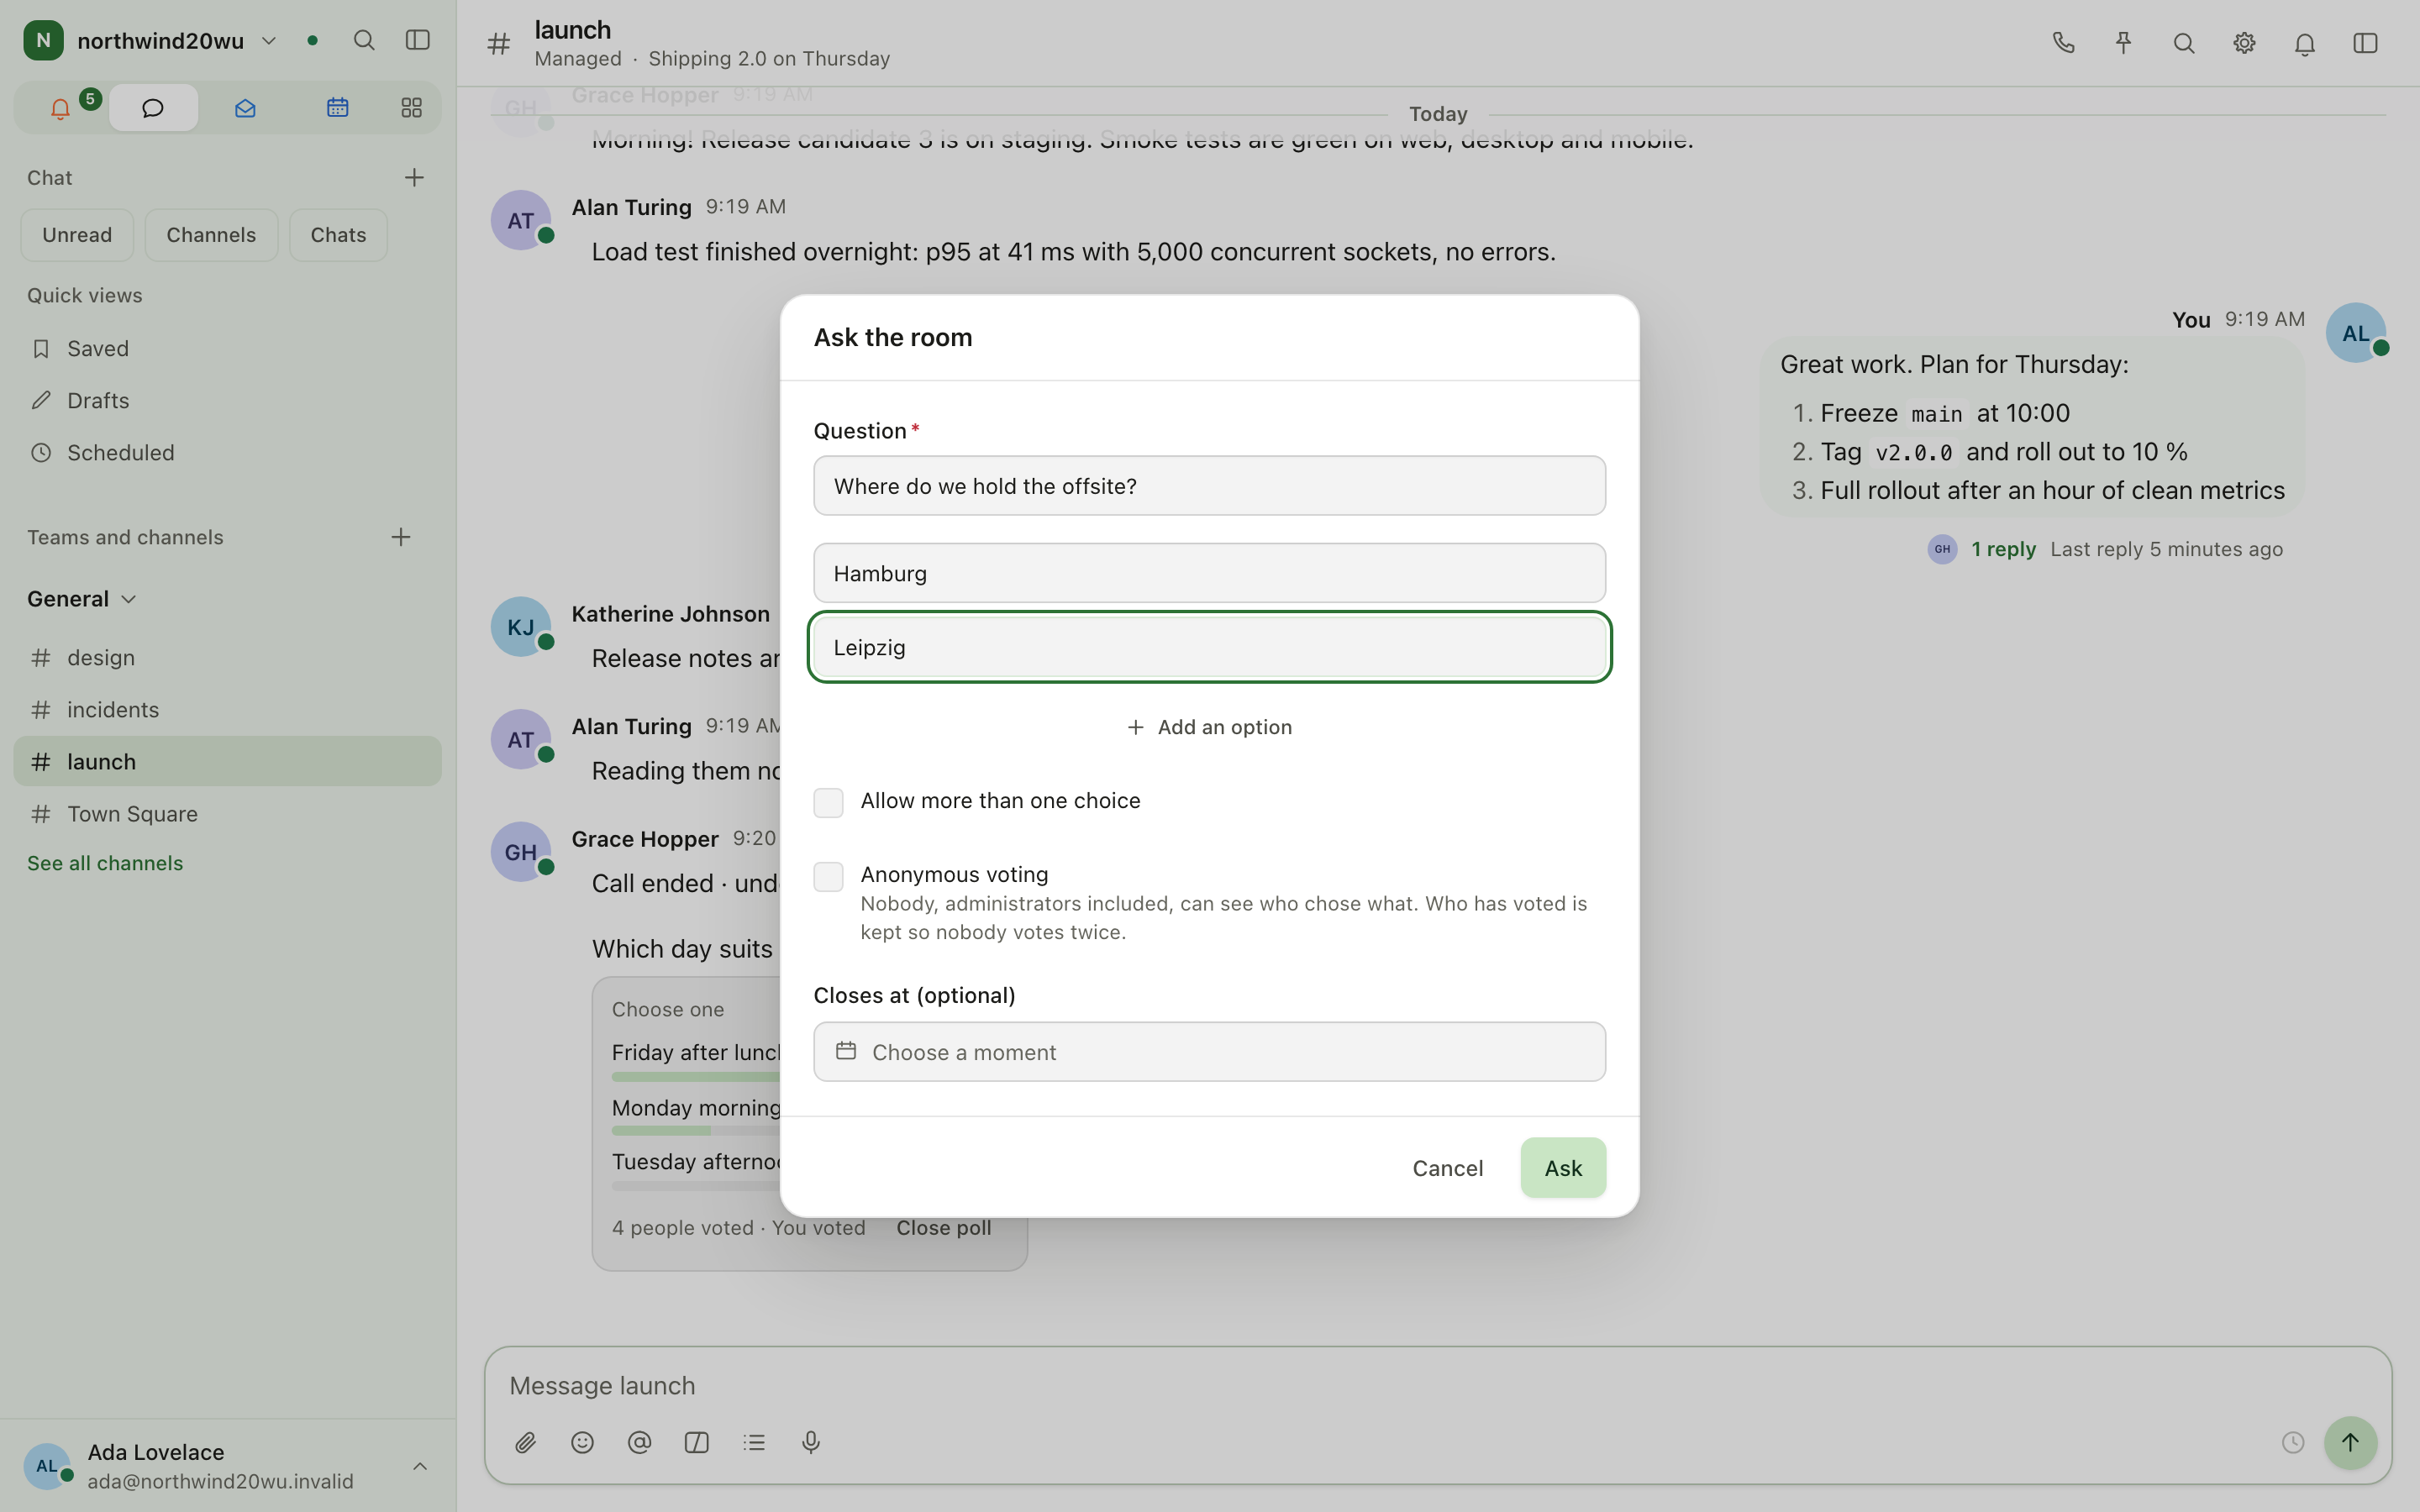Toggle the right side panel icon
Viewport: 2420px width, 1512px height.
[2365, 43]
